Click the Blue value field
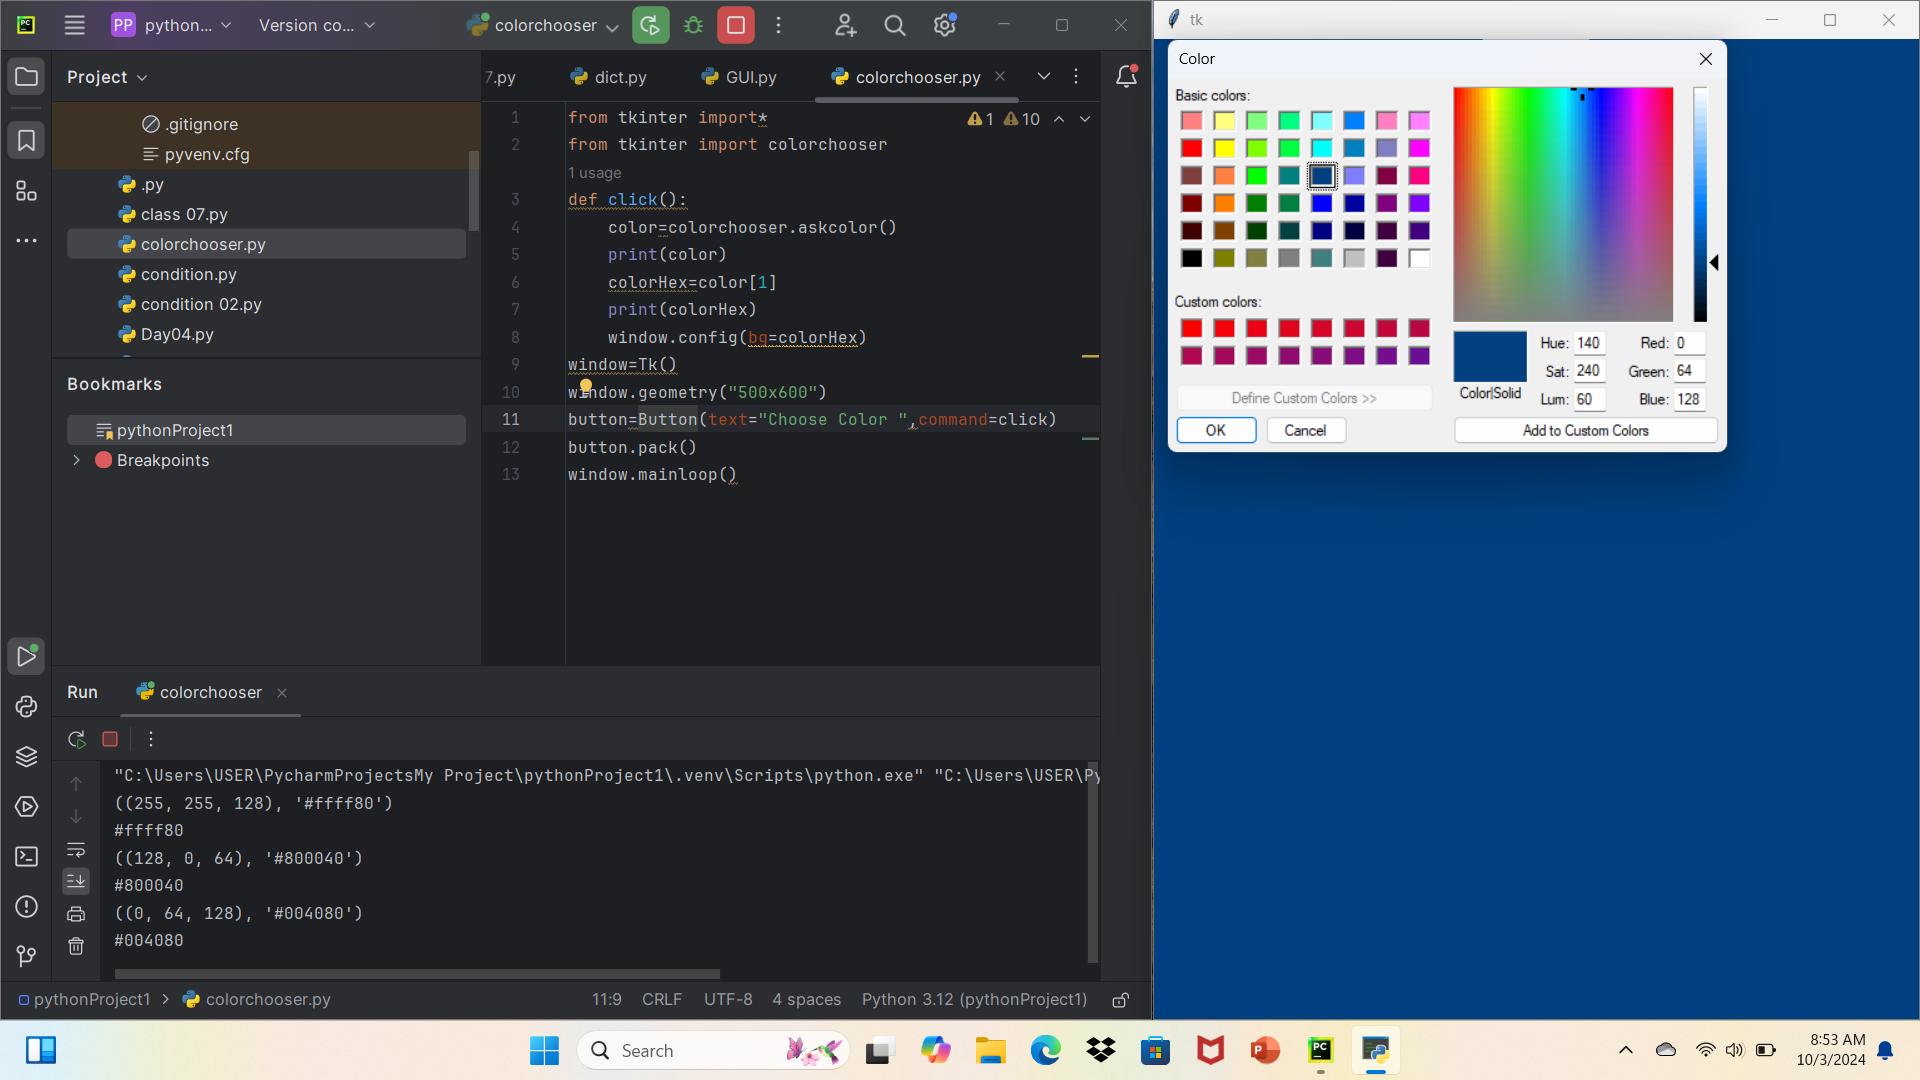The width and height of the screenshot is (1920, 1080). (x=1690, y=399)
